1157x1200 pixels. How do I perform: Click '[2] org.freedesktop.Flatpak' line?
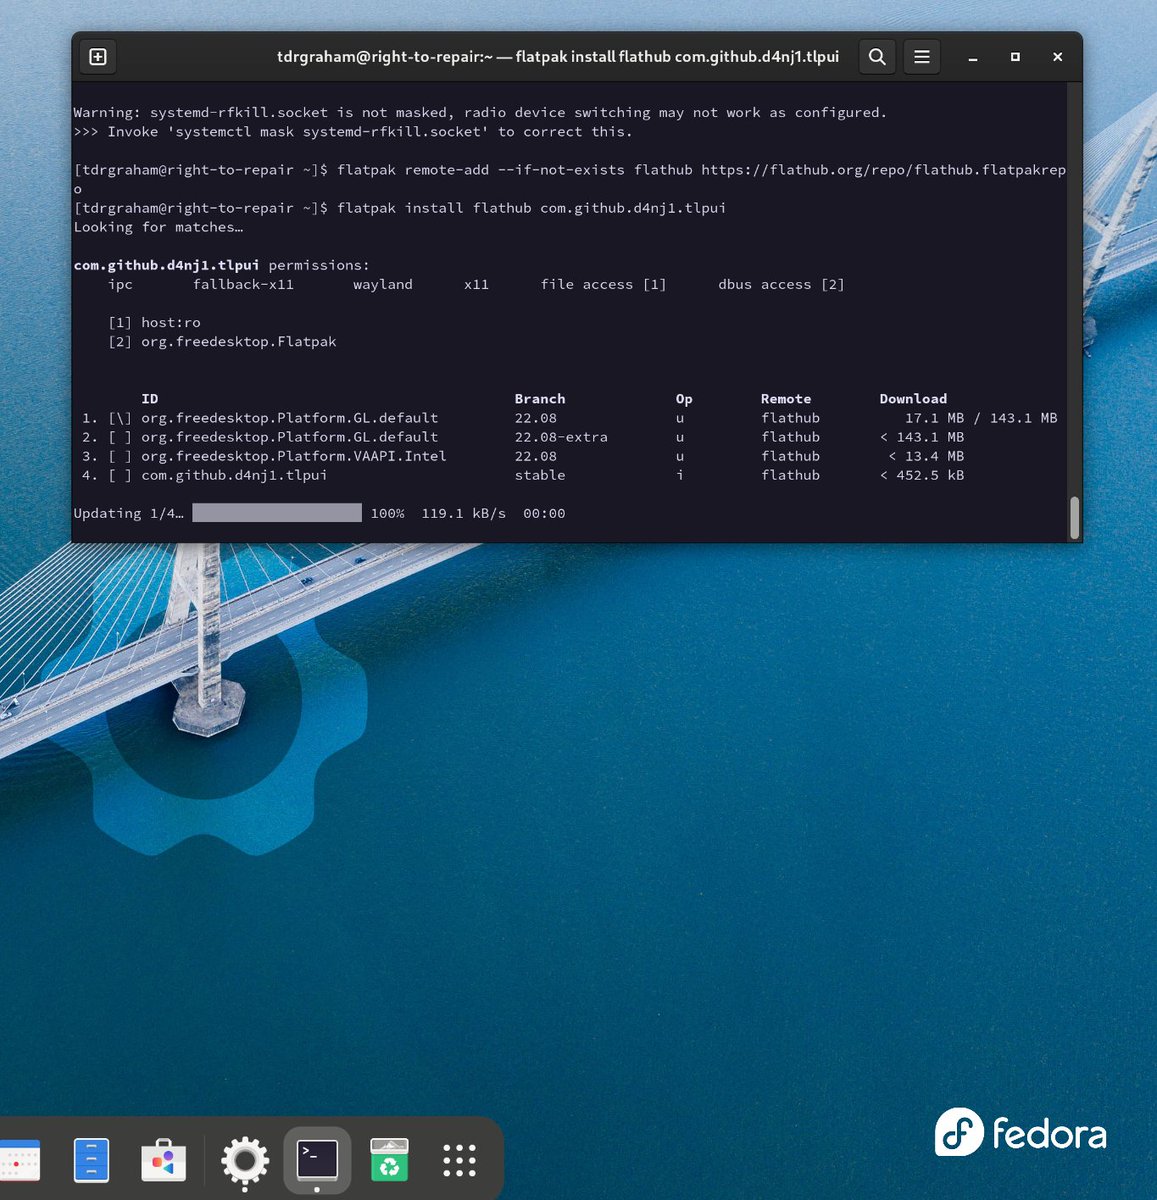pyautogui.click(x=222, y=341)
